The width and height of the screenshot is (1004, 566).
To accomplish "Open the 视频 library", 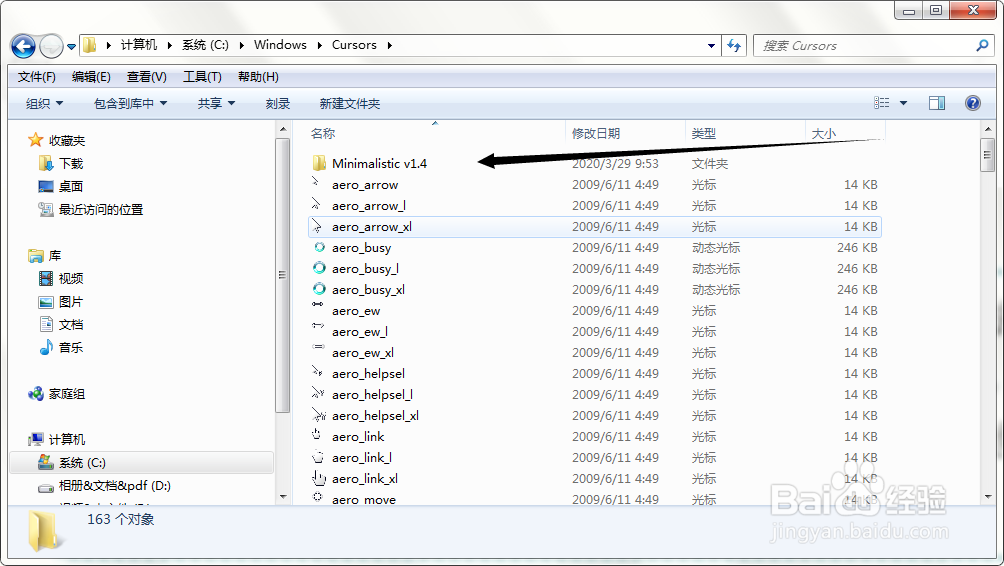I will tap(71, 279).
